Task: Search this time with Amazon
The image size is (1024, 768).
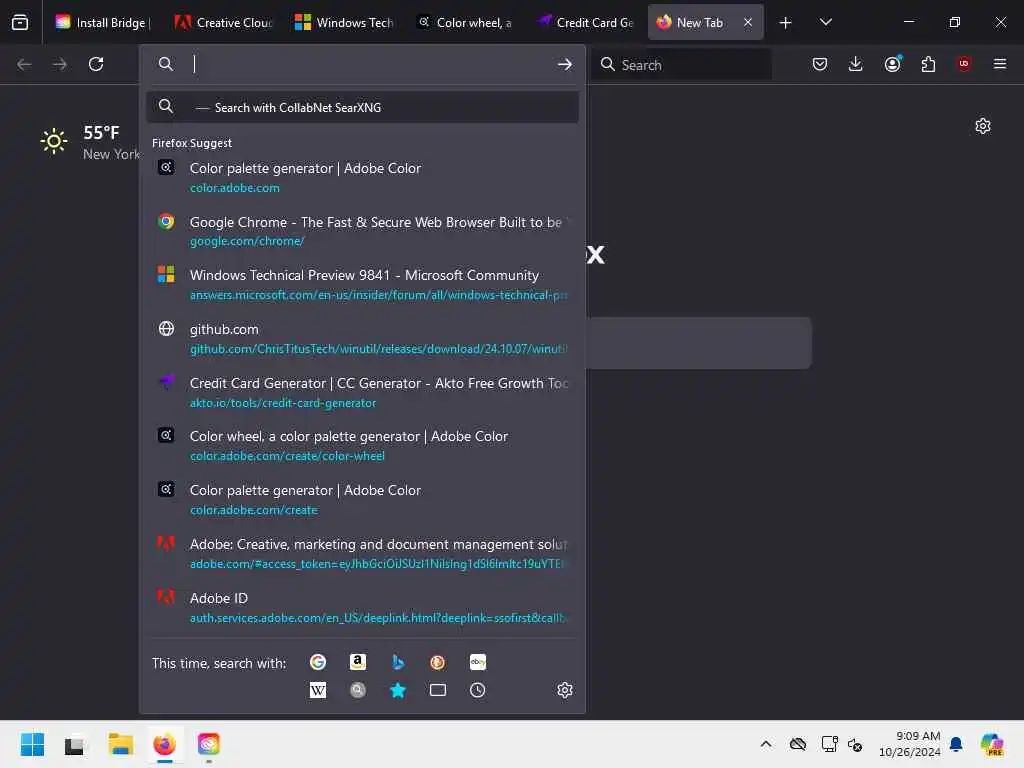Action: coord(358,662)
